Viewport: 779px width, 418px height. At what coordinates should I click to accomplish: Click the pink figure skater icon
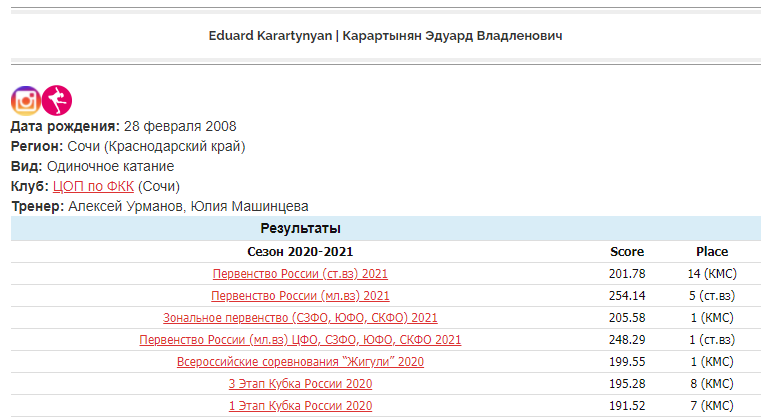(57, 100)
